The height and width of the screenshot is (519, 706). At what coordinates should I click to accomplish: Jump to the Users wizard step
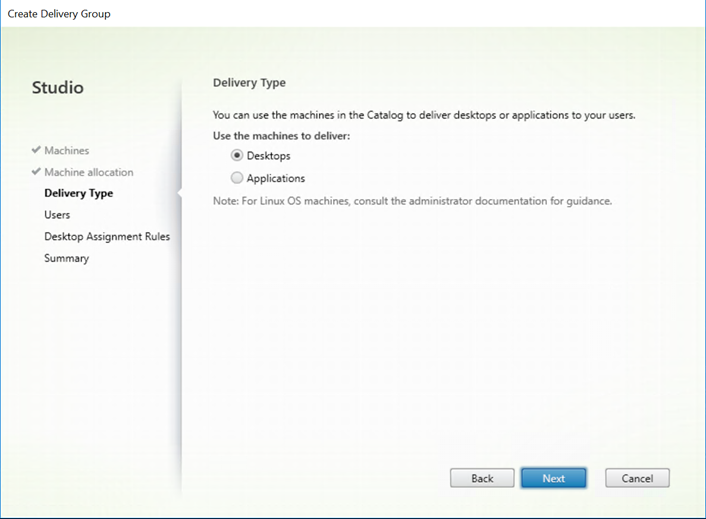tap(57, 215)
